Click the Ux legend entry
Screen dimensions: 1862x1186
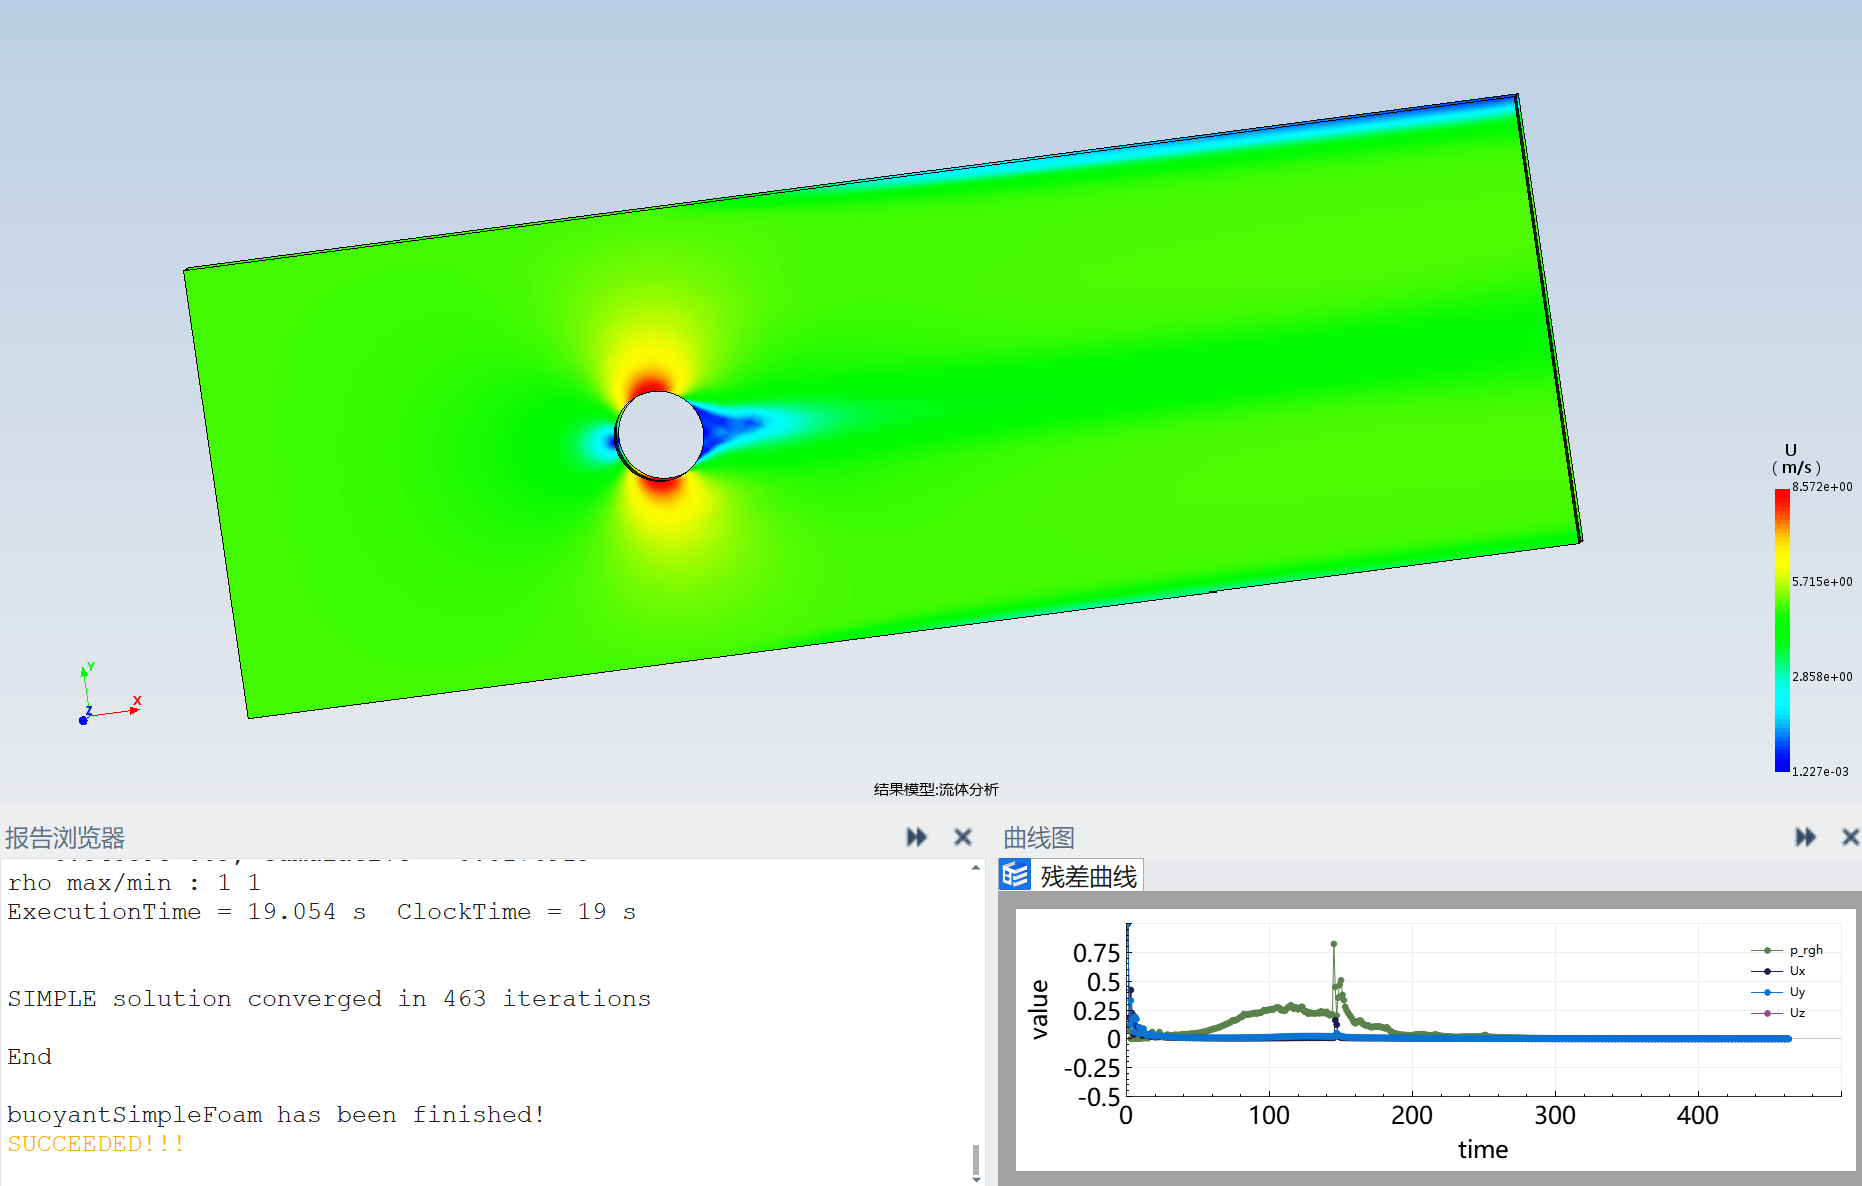pyautogui.click(x=1778, y=971)
